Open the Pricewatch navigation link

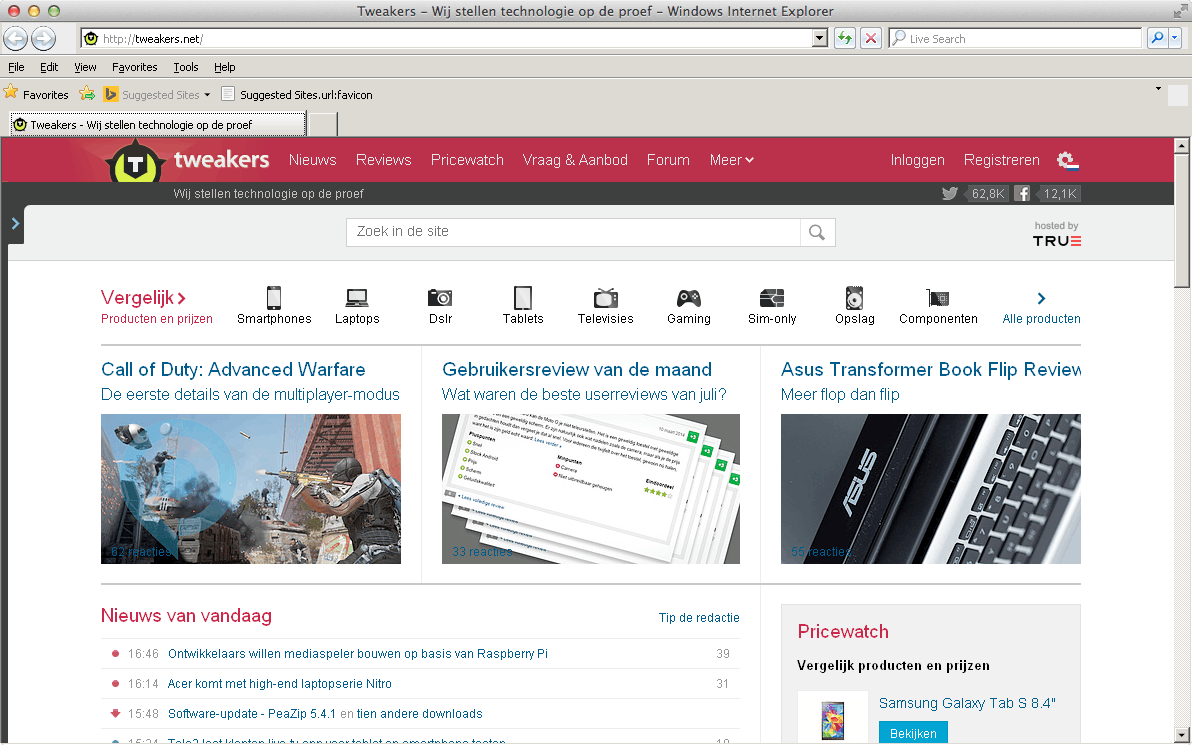pyautogui.click(x=468, y=160)
